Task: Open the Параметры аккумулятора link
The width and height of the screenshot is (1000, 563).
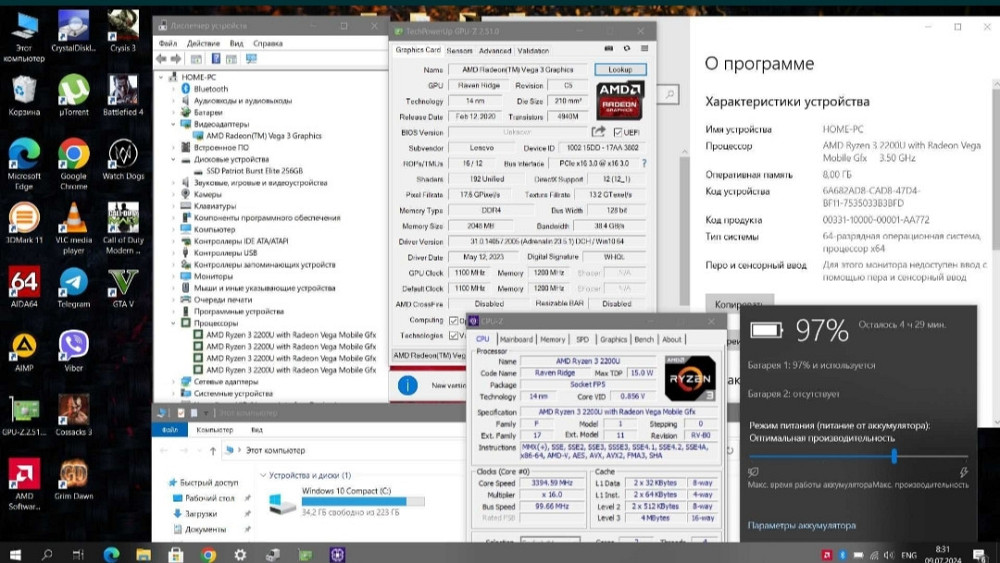Action: tap(802, 525)
